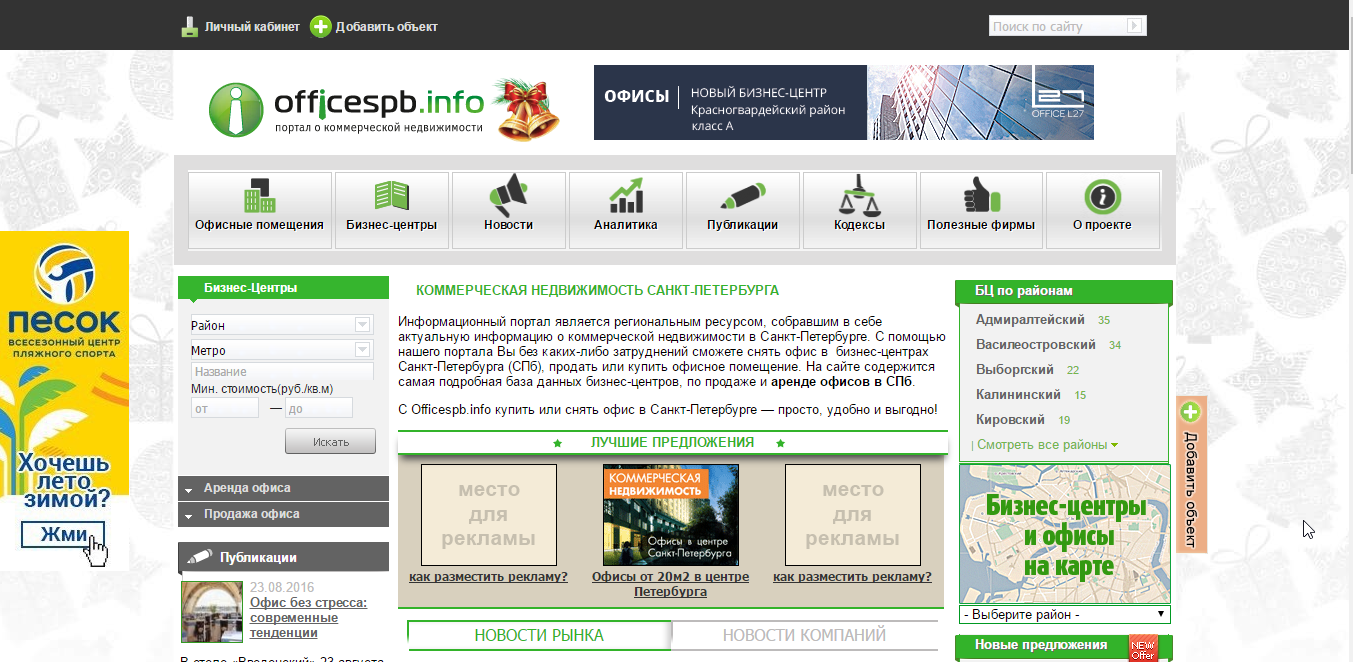
Task: Focus the minimum price от field
Action: pyautogui.click(x=226, y=408)
